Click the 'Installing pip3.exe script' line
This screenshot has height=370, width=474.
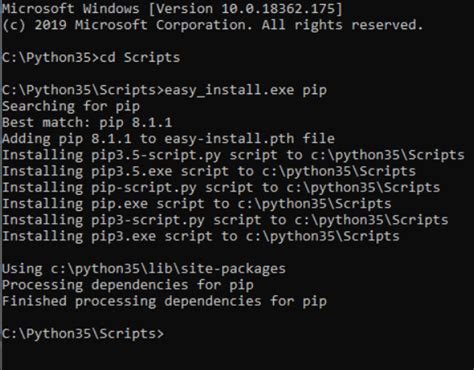click(x=201, y=236)
